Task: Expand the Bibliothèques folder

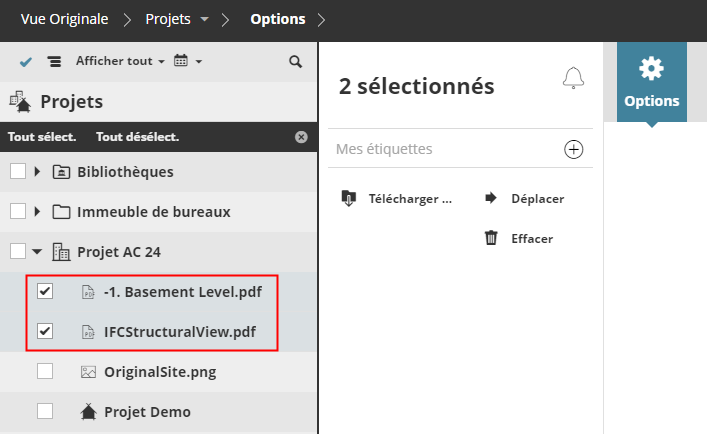Action: (x=38, y=172)
